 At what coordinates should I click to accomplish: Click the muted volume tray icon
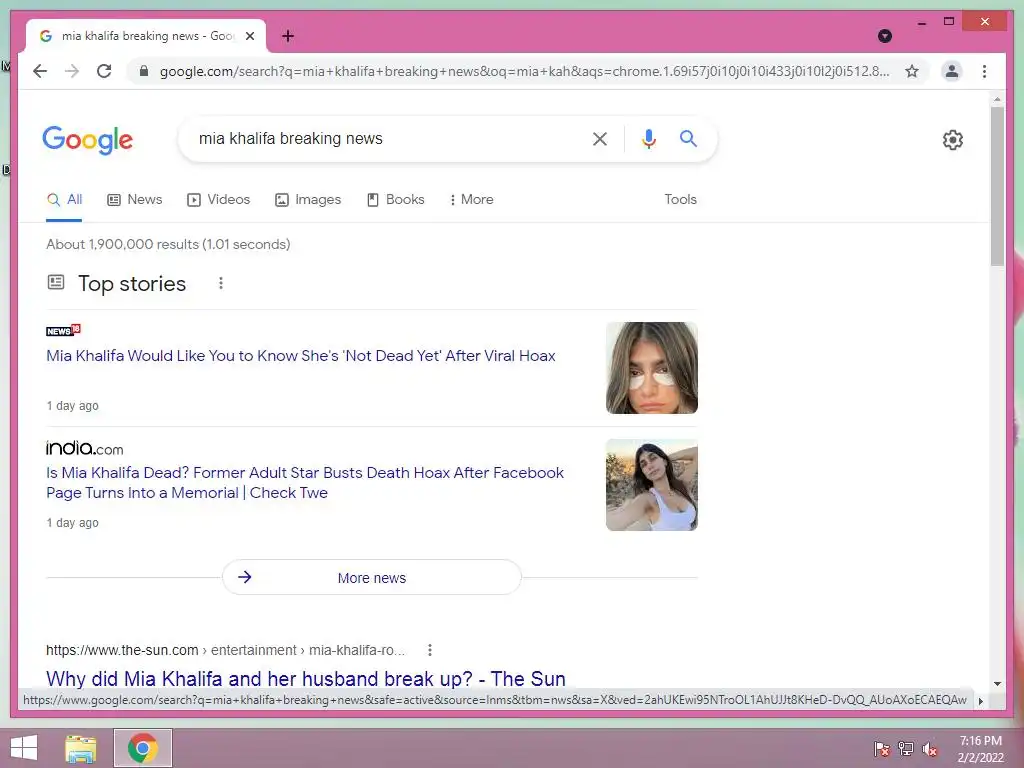click(930, 748)
